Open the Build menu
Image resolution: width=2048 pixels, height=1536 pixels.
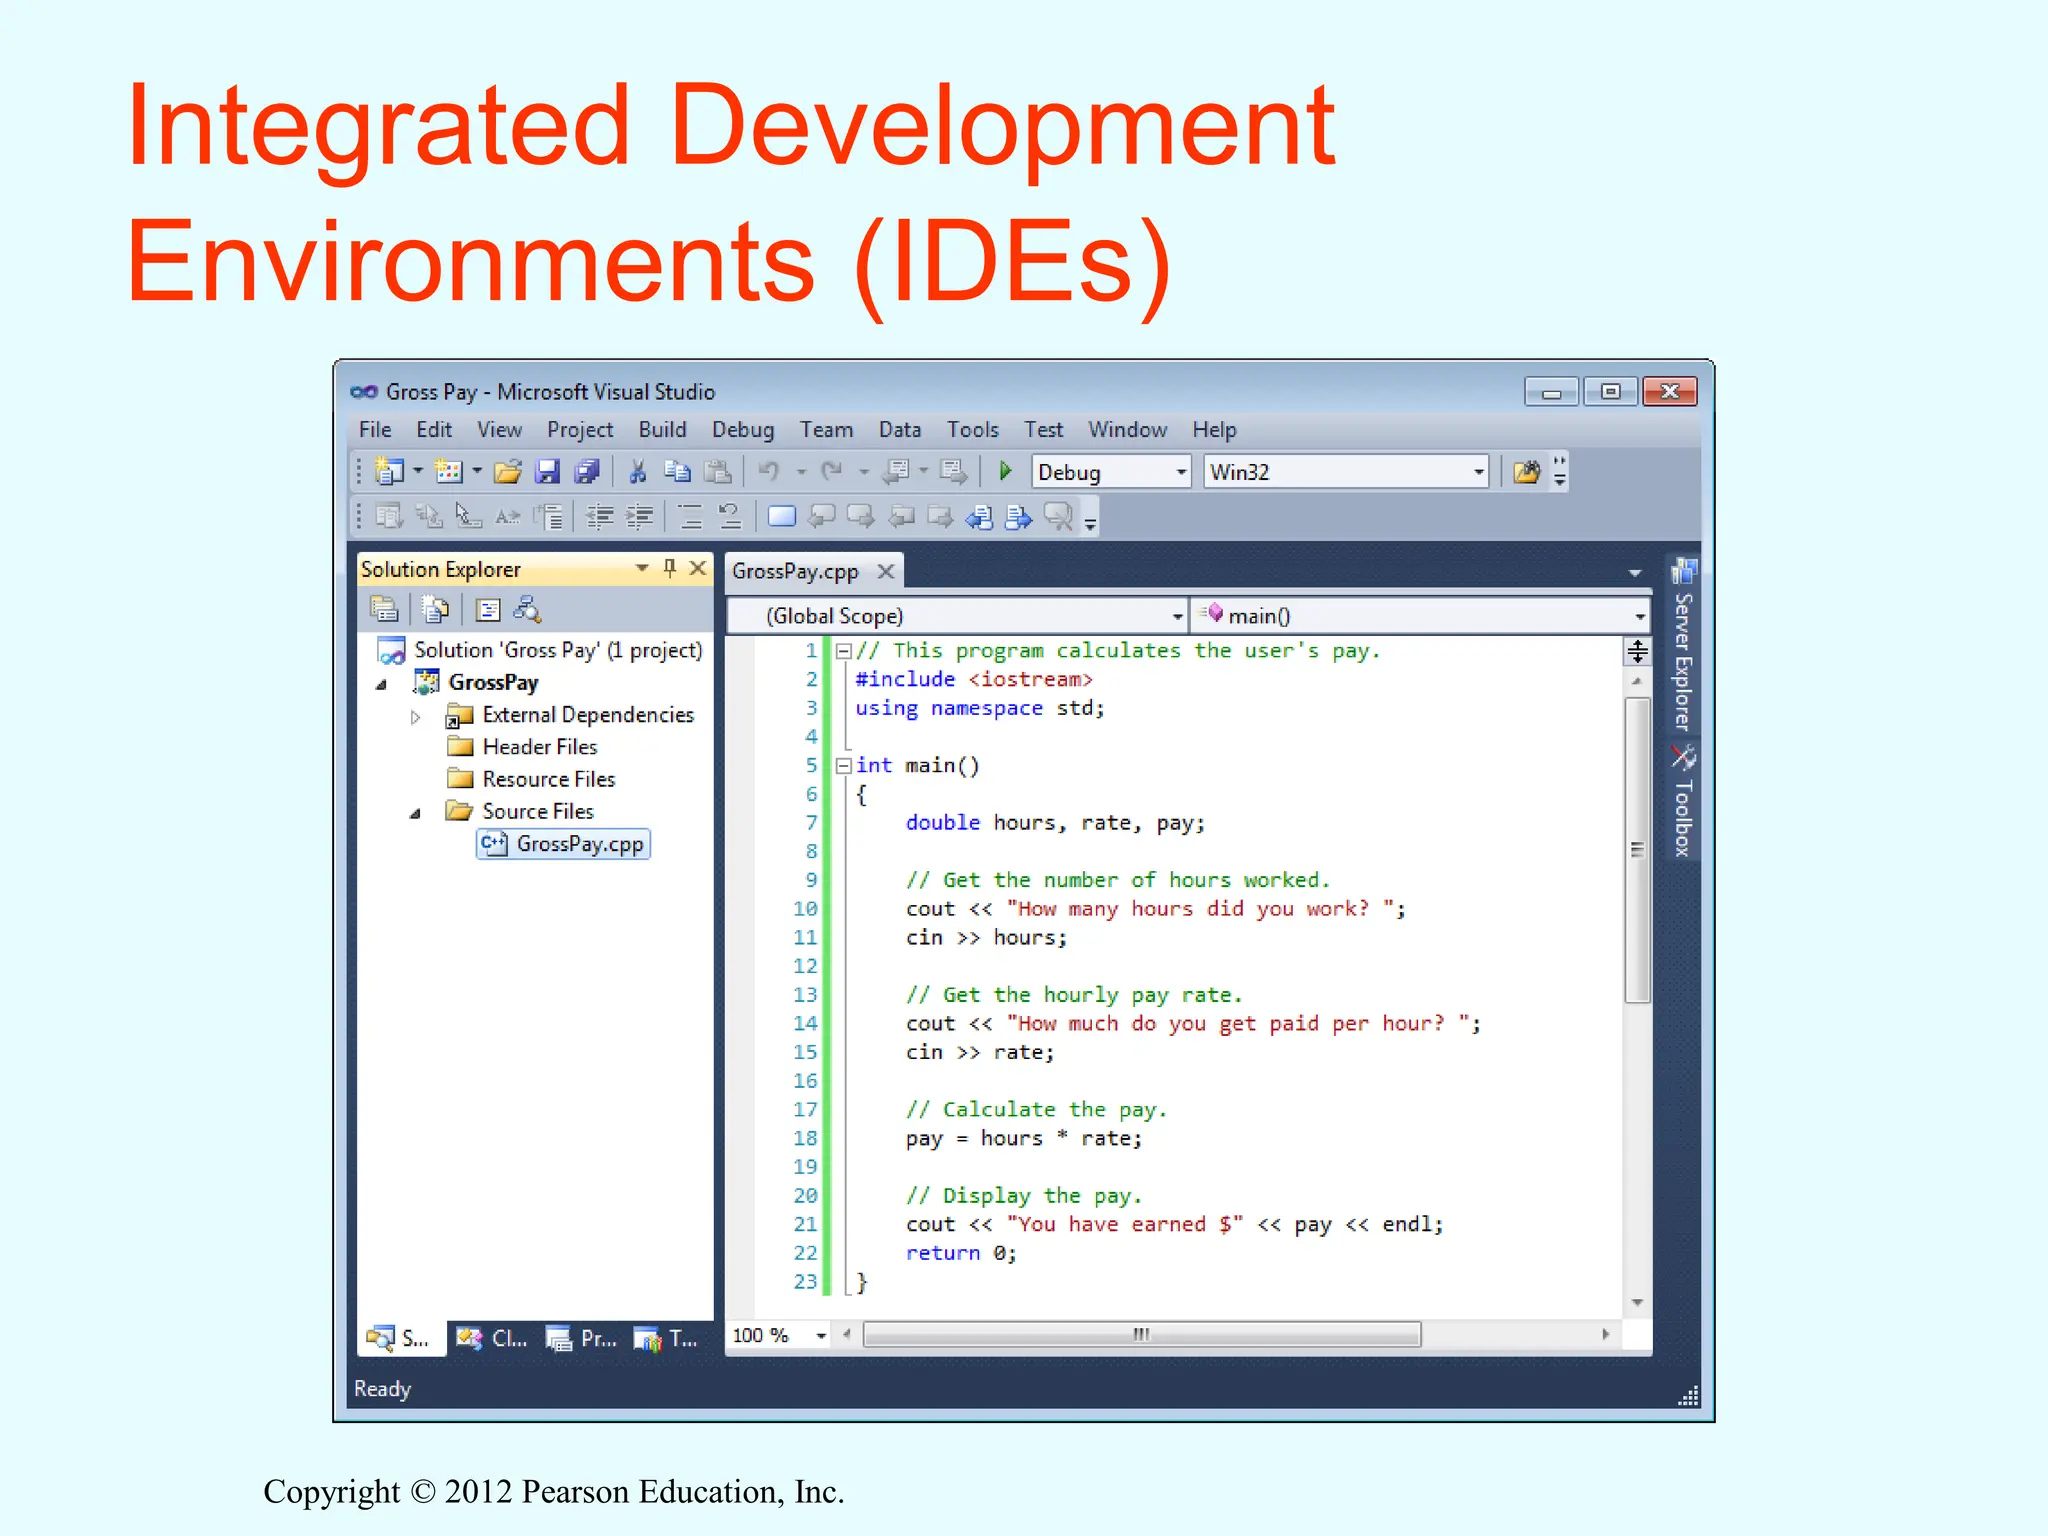click(662, 430)
